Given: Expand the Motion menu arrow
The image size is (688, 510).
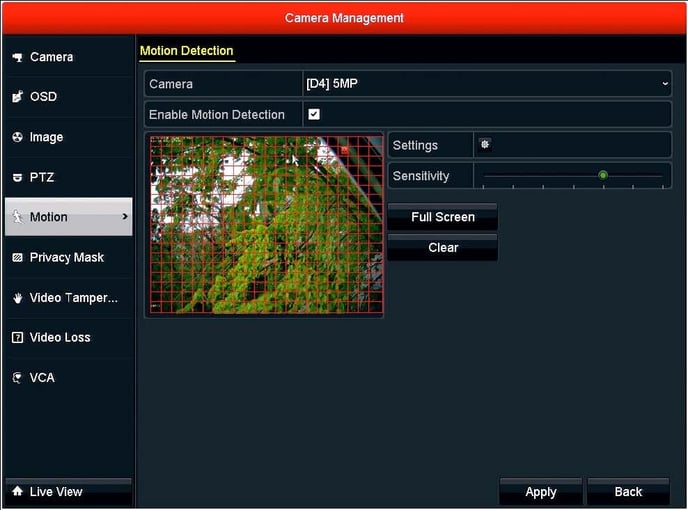Looking at the screenshot, I should [x=125, y=217].
